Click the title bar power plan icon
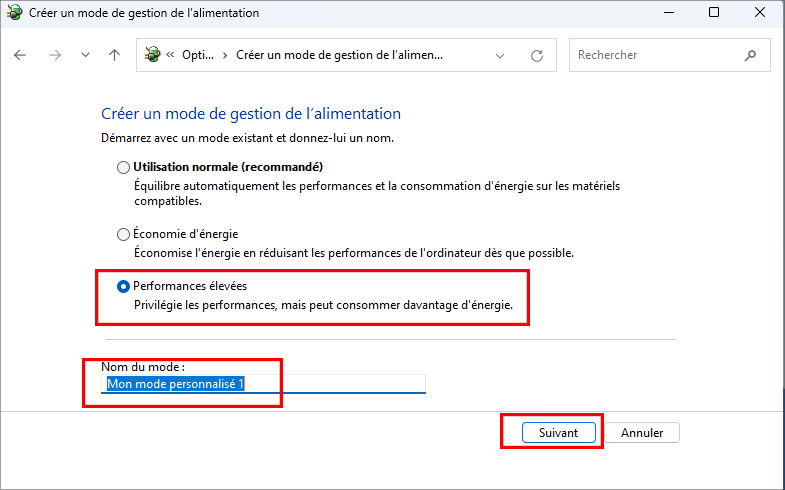The width and height of the screenshot is (785, 490). [x=14, y=13]
